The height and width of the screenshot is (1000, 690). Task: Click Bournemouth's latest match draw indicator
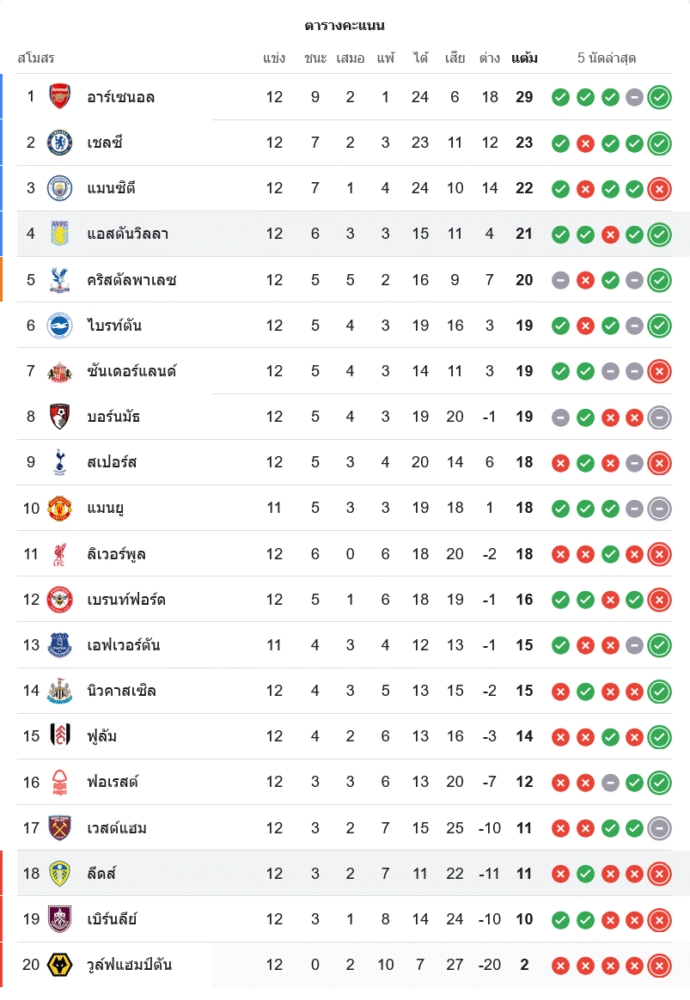(659, 417)
